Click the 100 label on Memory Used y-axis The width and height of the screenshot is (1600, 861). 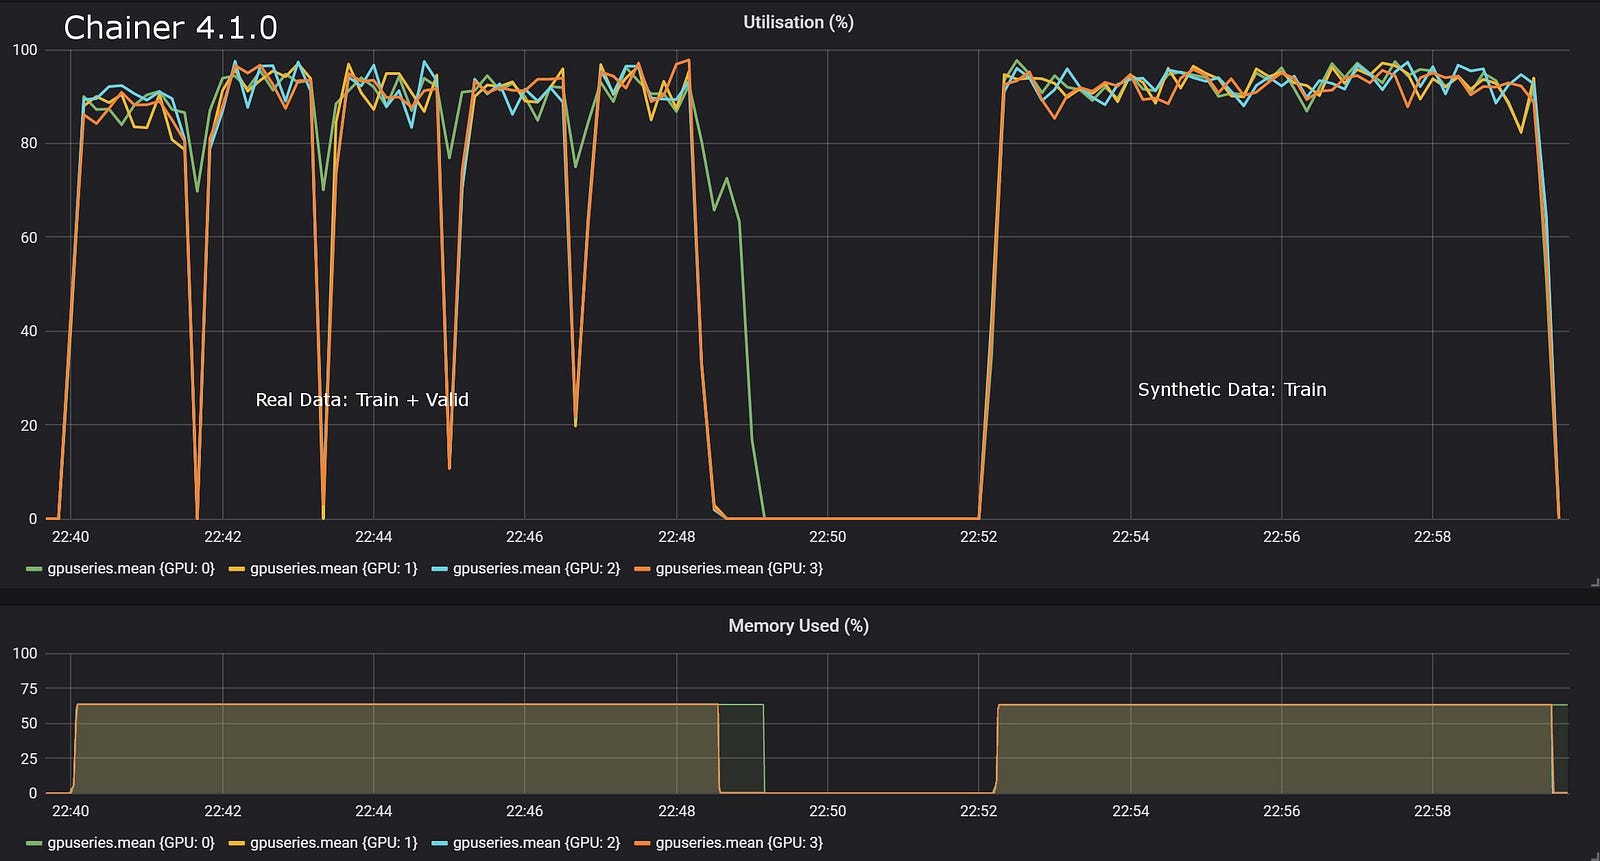(25, 653)
